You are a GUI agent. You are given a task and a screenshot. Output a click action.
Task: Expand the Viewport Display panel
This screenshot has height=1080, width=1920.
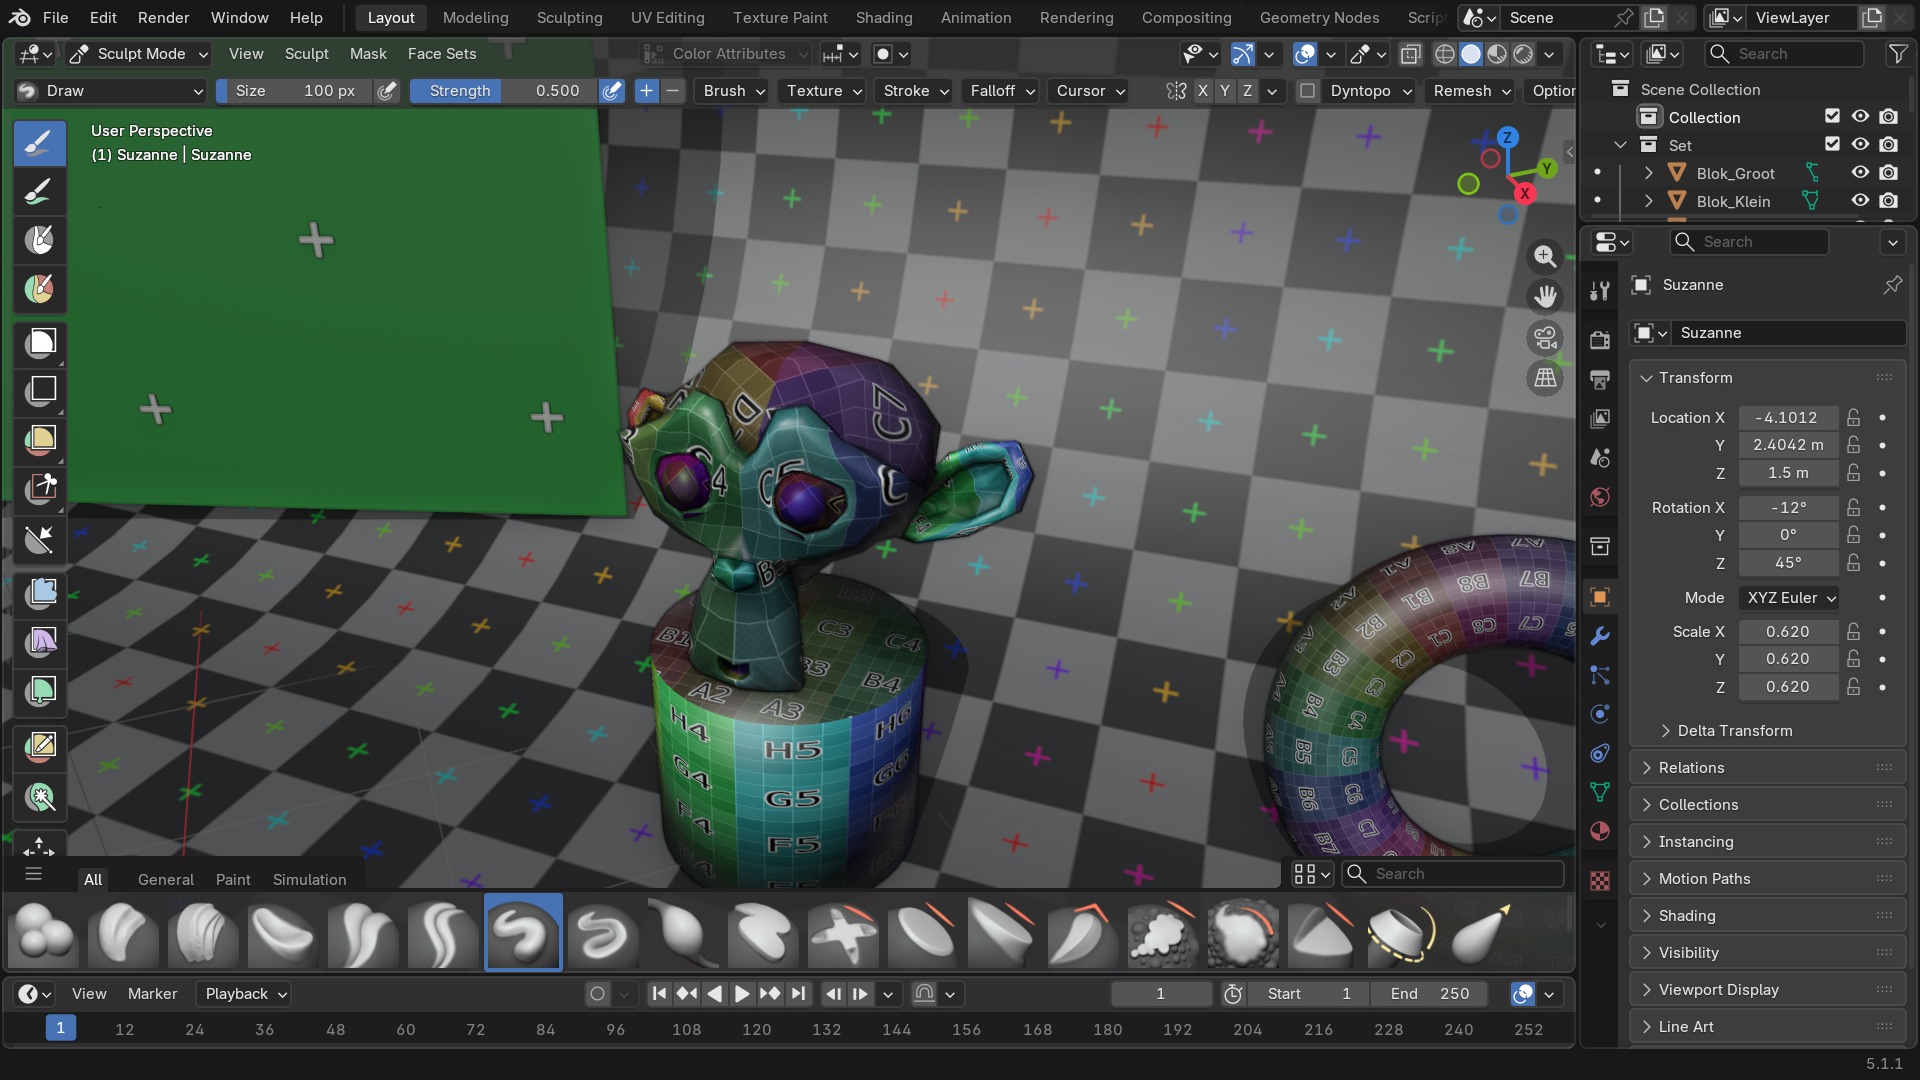click(1767, 990)
